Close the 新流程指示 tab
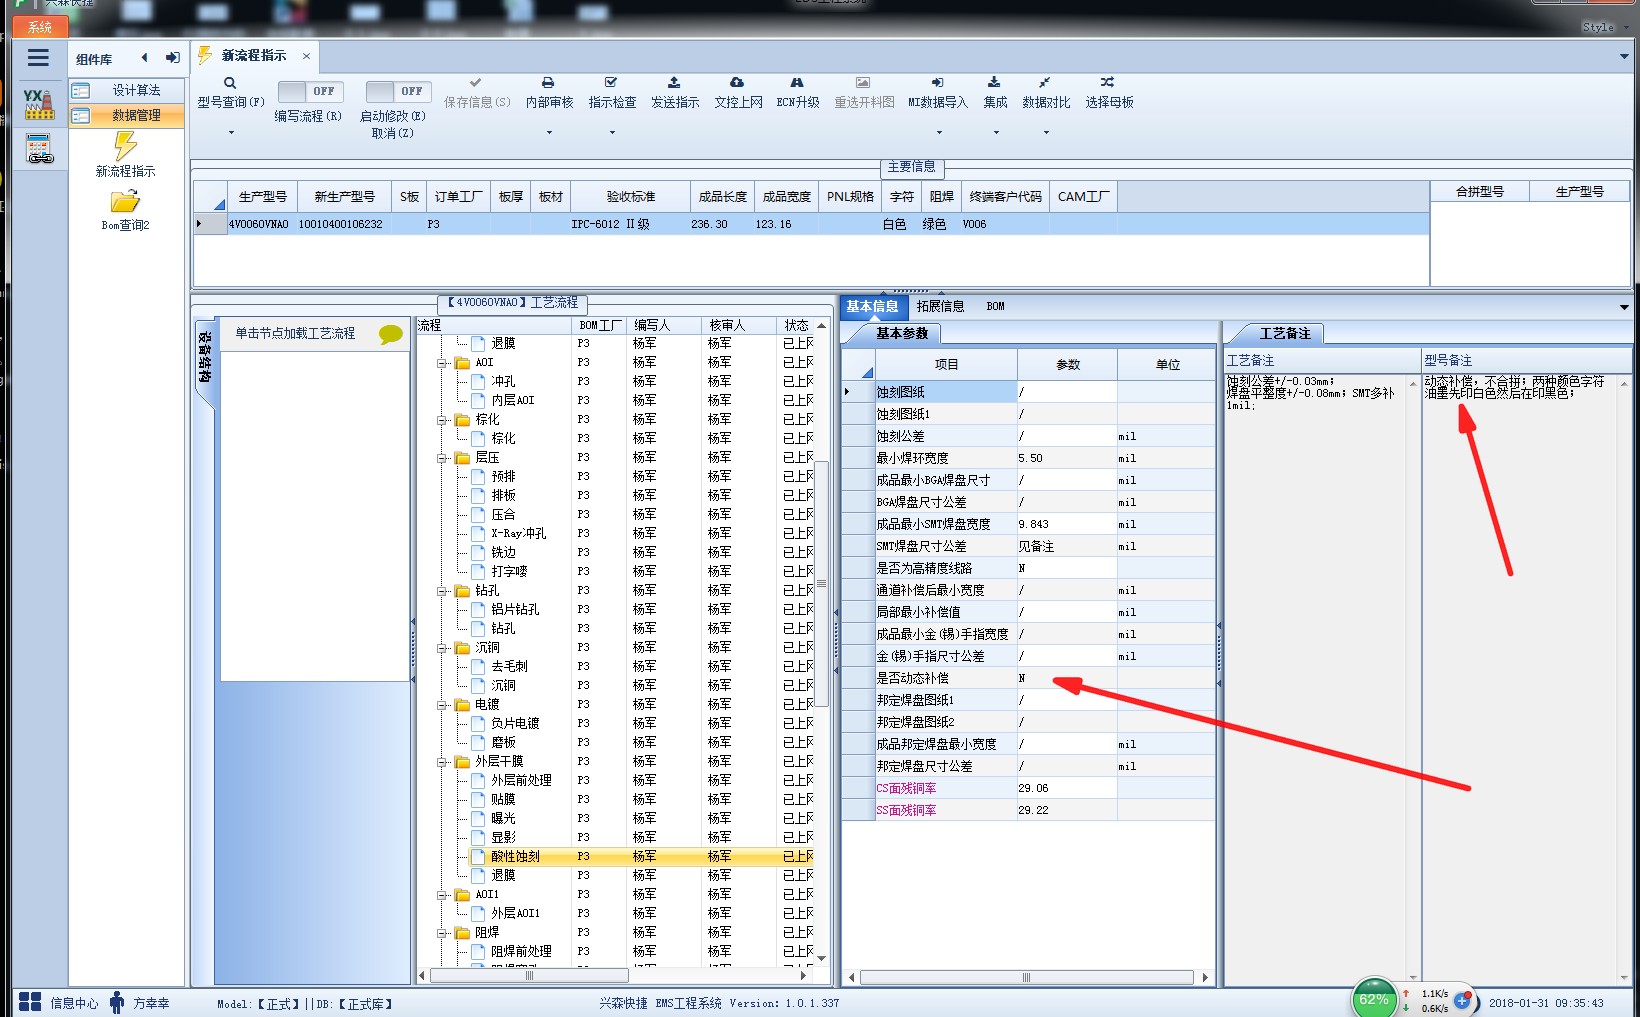 pos(306,56)
